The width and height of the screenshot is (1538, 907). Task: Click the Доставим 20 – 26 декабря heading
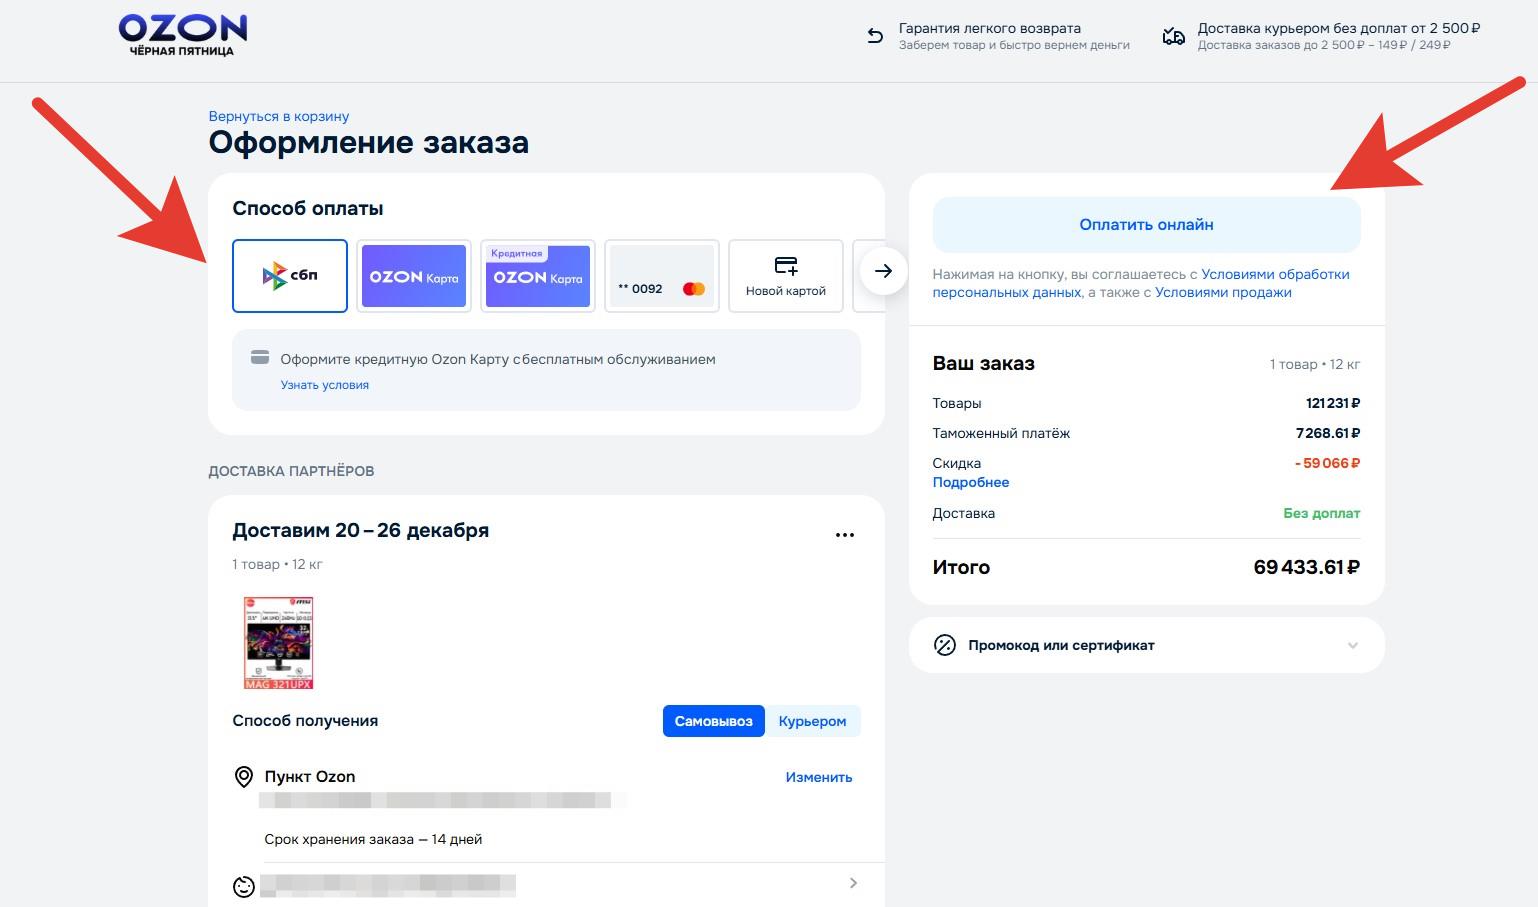click(361, 530)
